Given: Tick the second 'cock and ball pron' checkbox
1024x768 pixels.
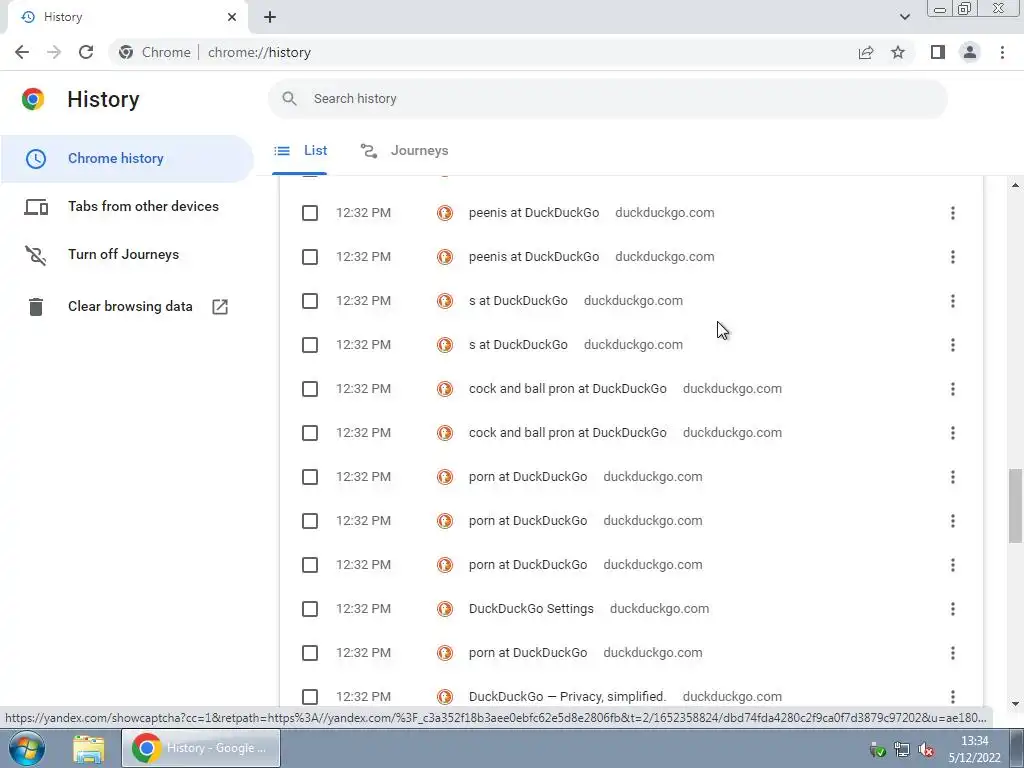Looking at the screenshot, I should coord(310,433).
